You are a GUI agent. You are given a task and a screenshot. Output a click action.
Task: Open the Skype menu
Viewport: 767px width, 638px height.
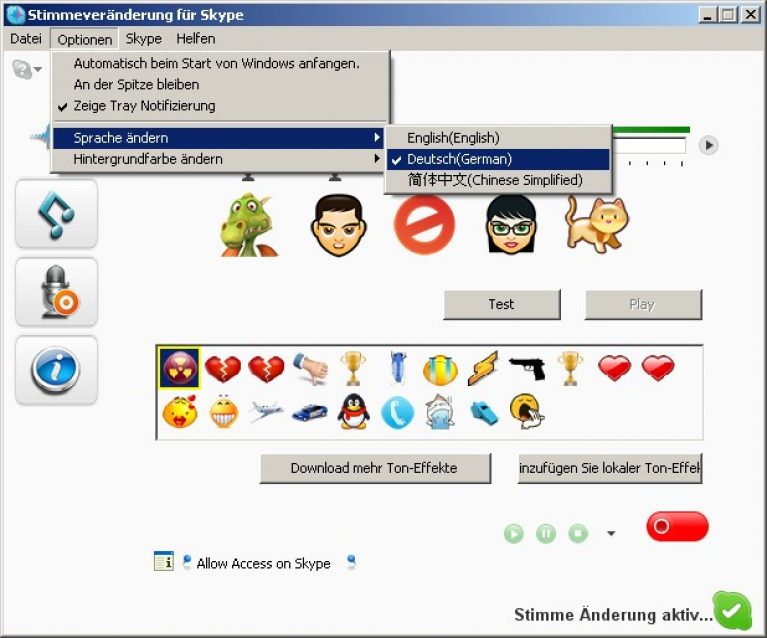143,39
